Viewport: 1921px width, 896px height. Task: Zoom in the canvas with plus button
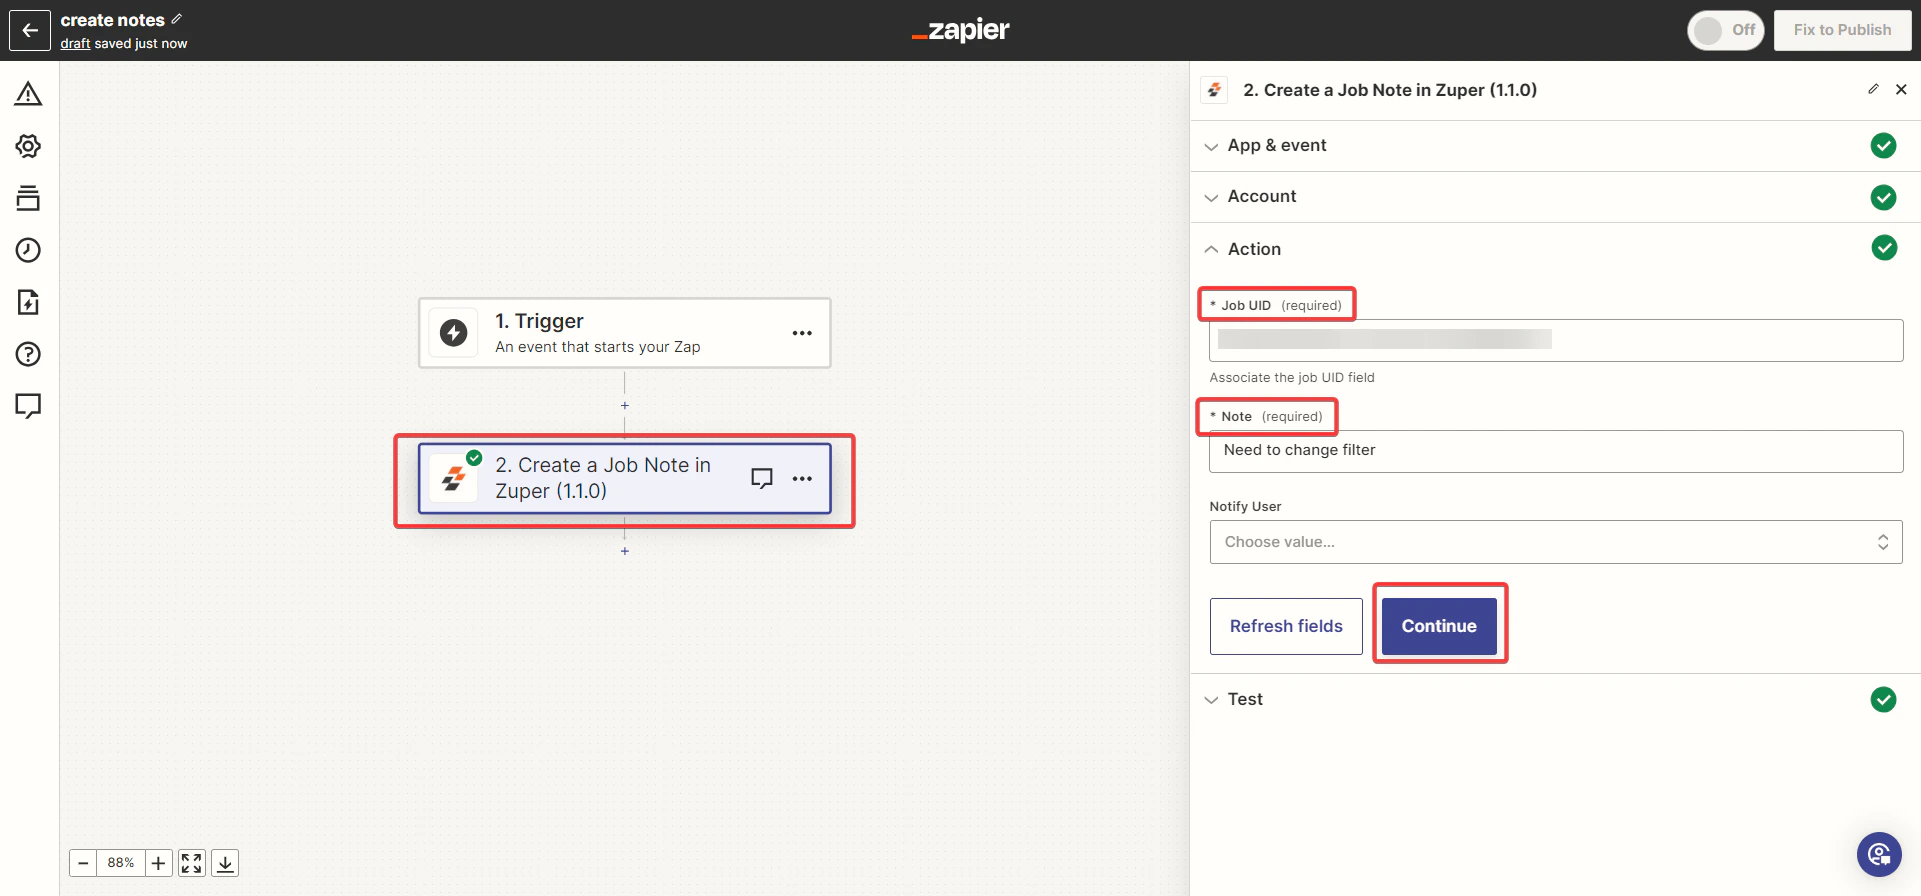158,863
